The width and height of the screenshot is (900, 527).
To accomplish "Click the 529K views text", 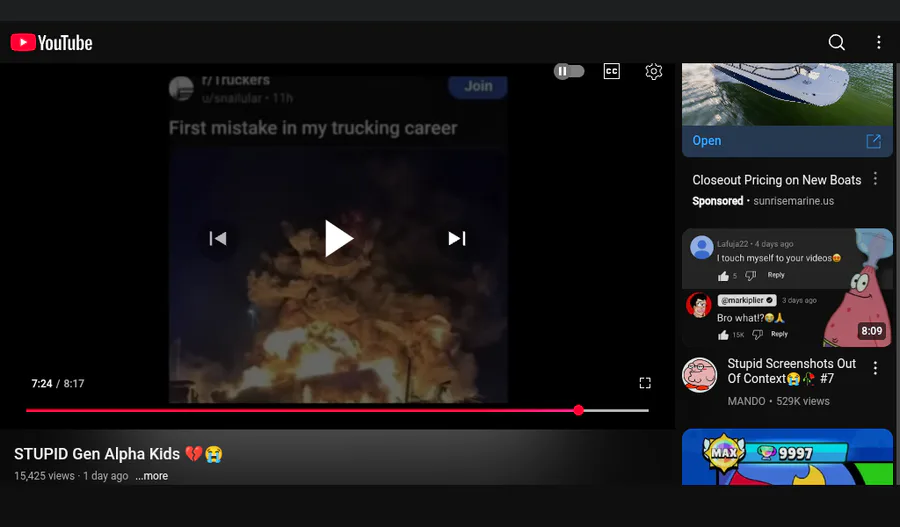I will tap(803, 401).
